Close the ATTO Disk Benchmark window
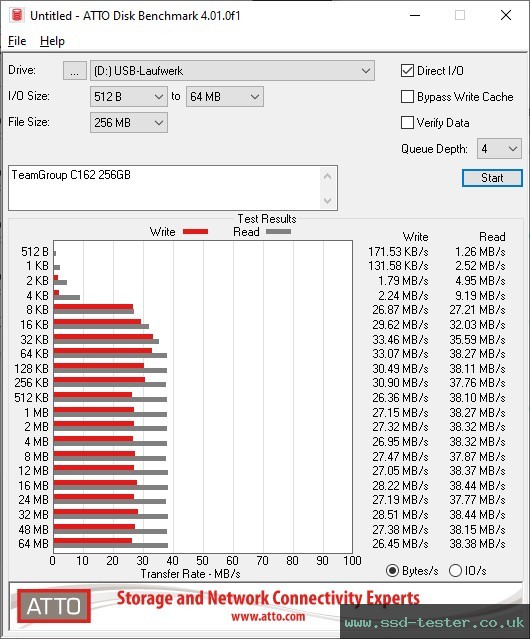Screen dimensions: 530x639 point(506,15)
